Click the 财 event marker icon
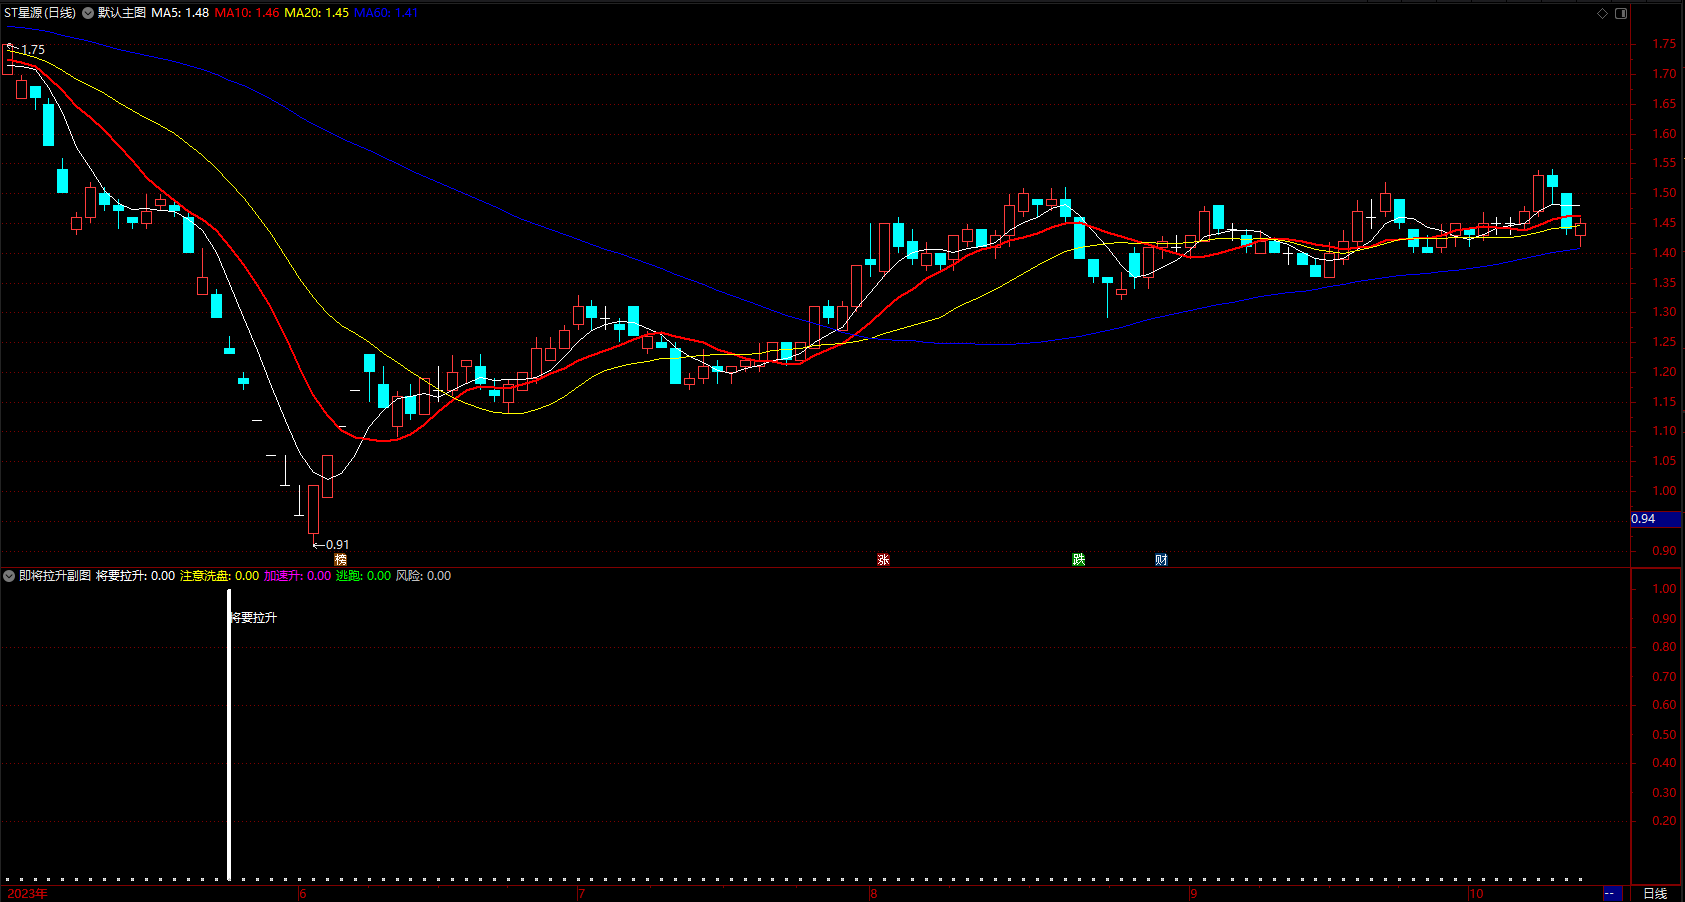1685x902 pixels. 1161,560
